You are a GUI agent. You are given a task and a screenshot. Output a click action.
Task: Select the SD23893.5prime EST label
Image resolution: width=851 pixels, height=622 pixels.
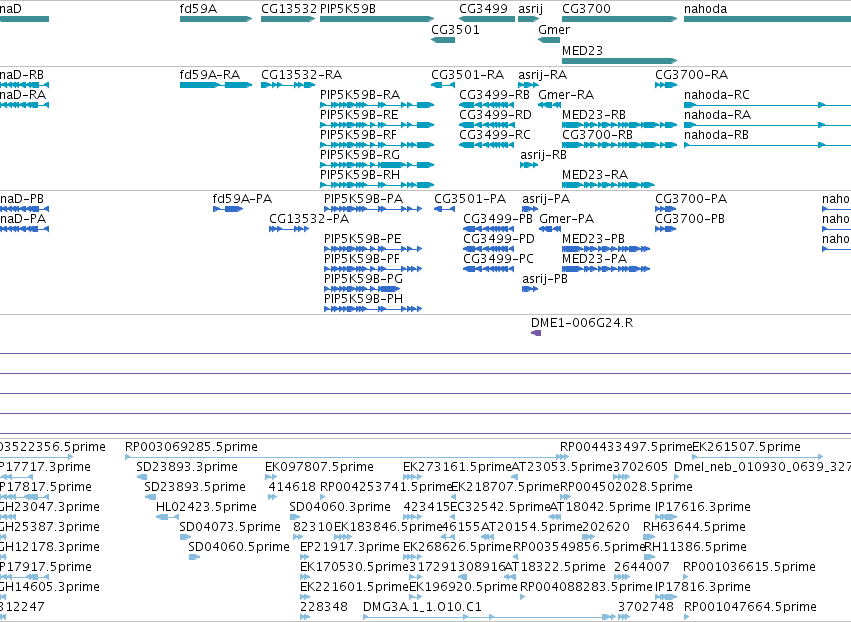pyautogui.click(x=195, y=487)
